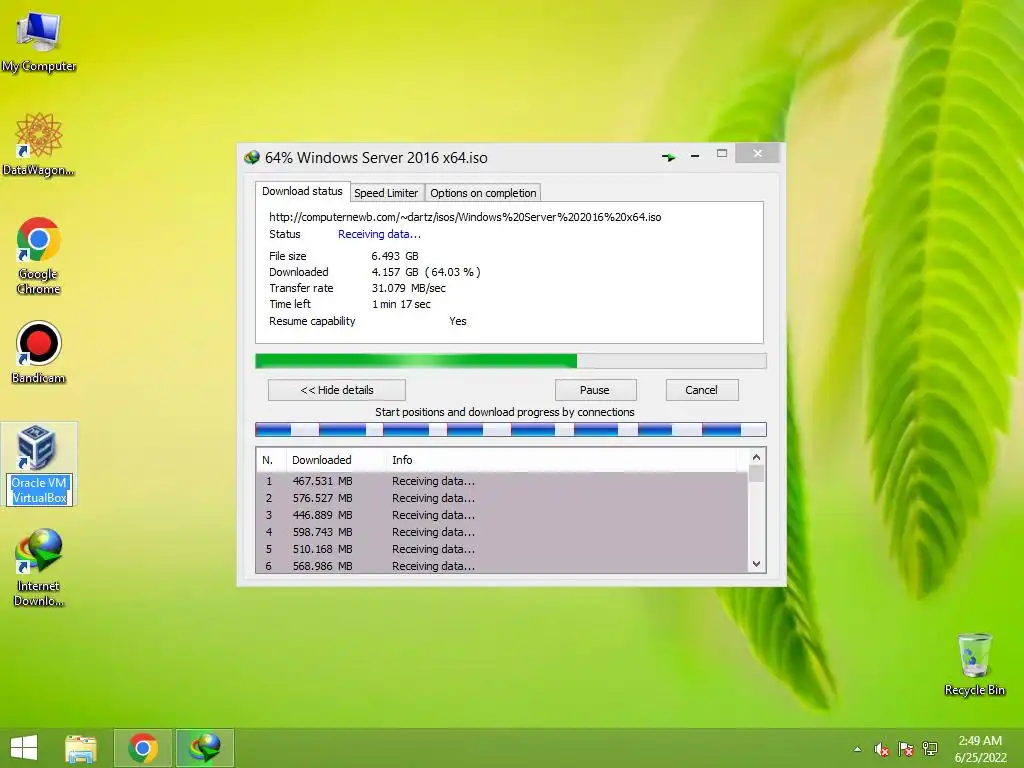
Task: Select connection 6 row with 568.986 MB
Action: 502,566
